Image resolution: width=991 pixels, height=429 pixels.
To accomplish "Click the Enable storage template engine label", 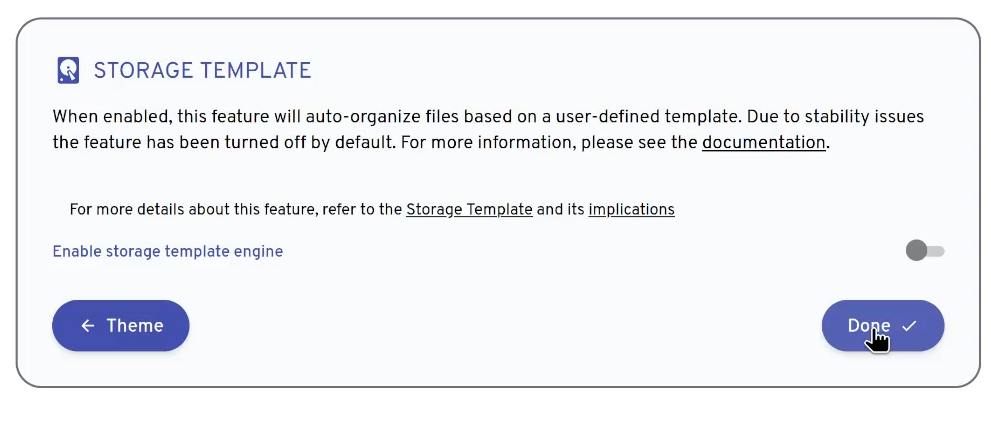I will tap(167, 251).
